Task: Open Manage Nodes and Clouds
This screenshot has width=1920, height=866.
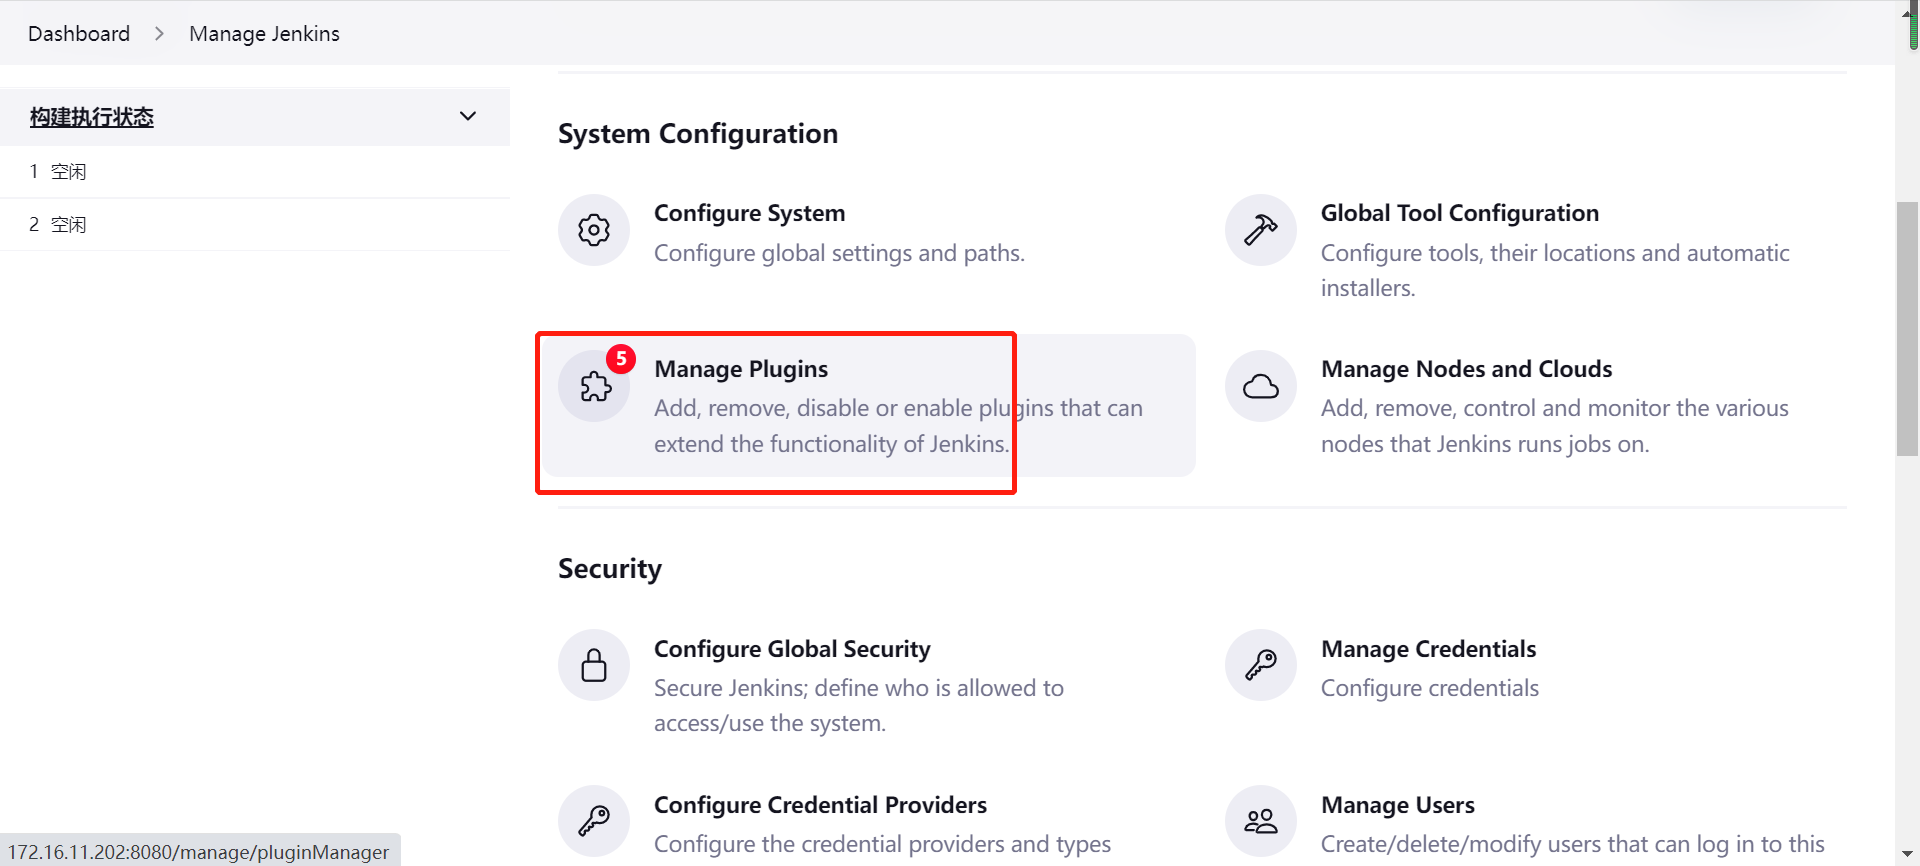Action: [1466, 369]
